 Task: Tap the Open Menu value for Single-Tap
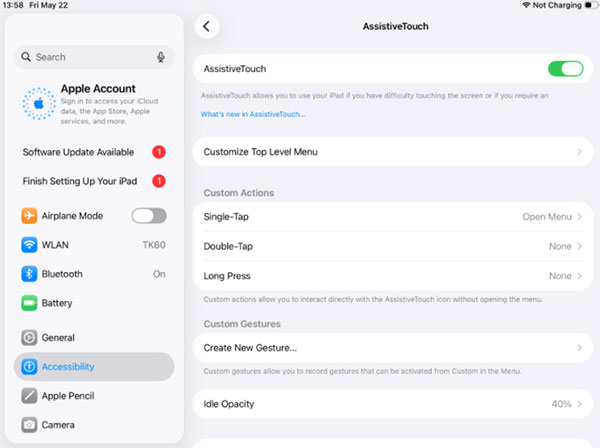(547, 217)
